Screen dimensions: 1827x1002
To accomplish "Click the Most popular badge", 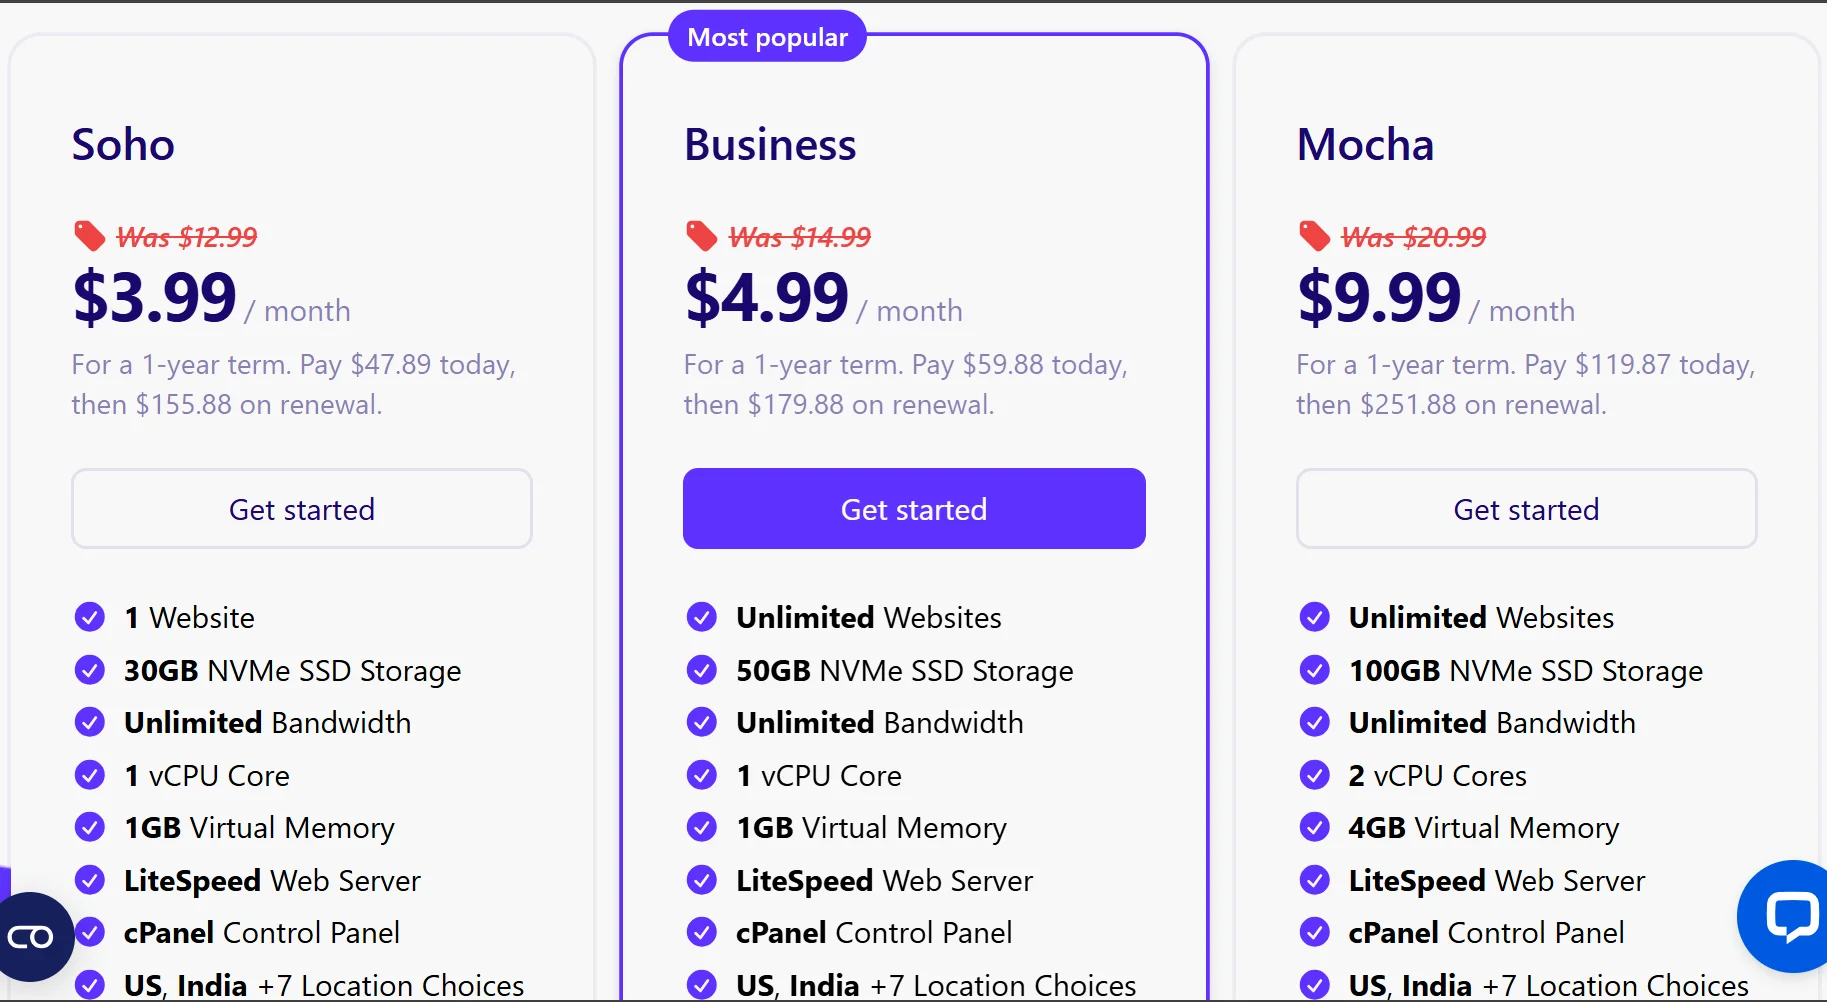I will pyautogui.click(x=767, y=37).
